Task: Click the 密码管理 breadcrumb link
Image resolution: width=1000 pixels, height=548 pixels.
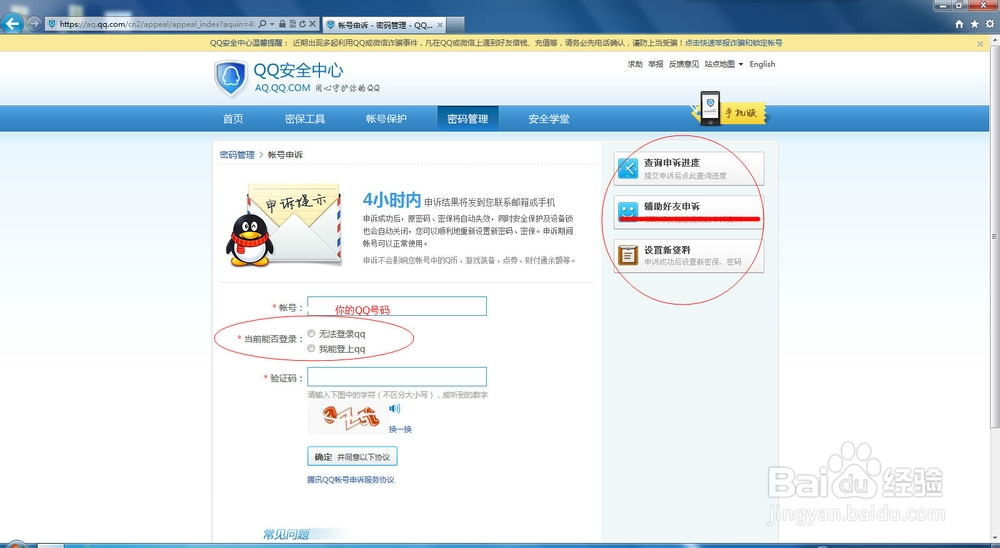Action: 237,155
